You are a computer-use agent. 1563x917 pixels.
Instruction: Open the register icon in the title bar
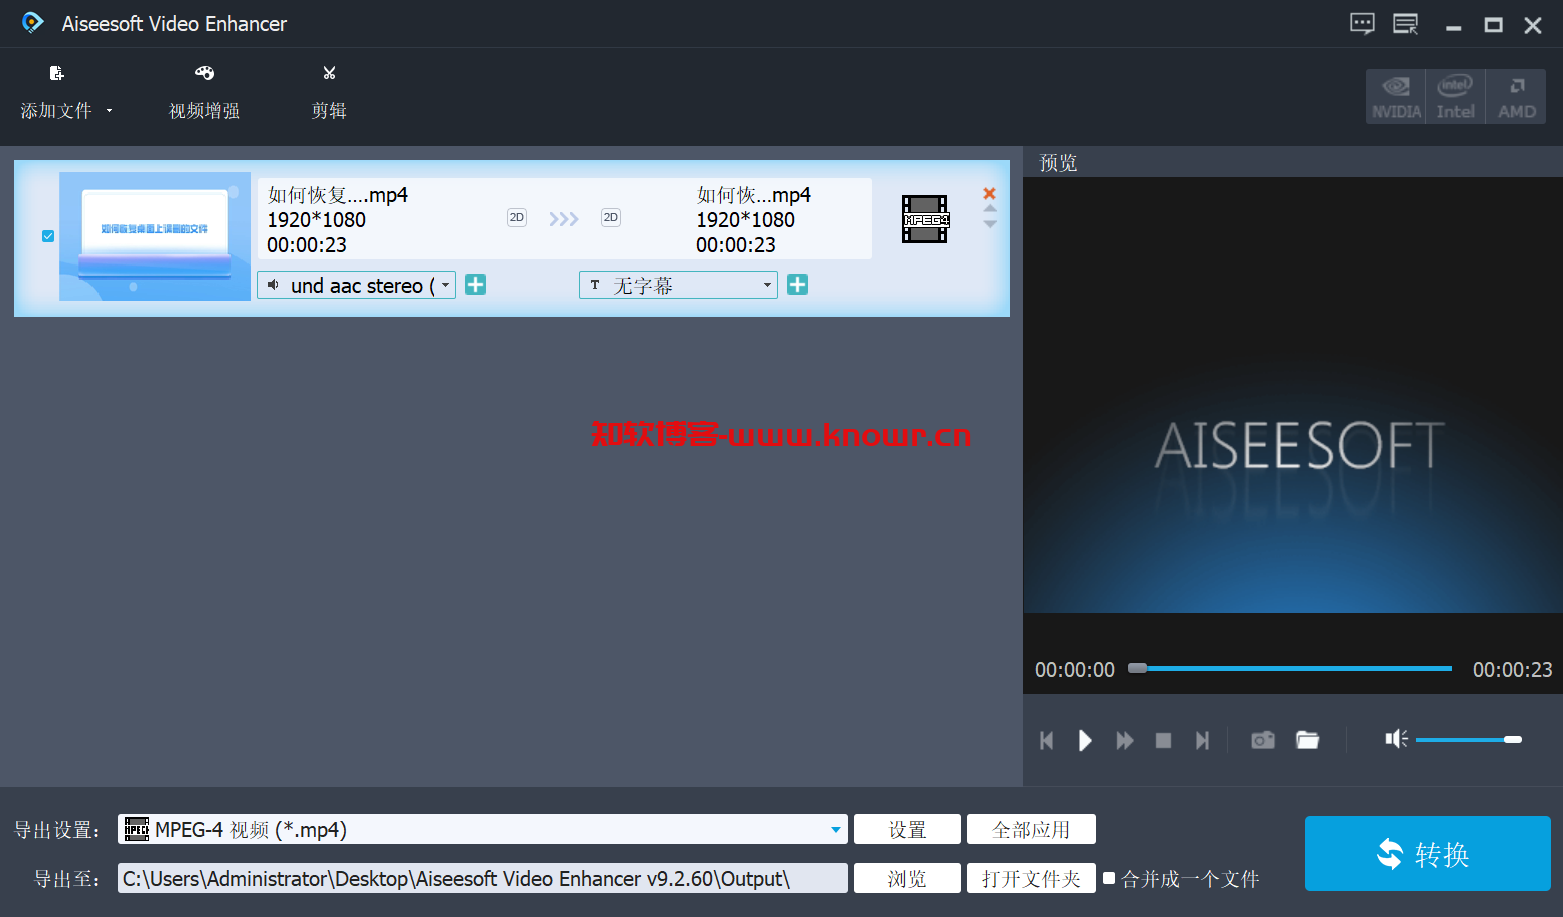point(1406,24)
